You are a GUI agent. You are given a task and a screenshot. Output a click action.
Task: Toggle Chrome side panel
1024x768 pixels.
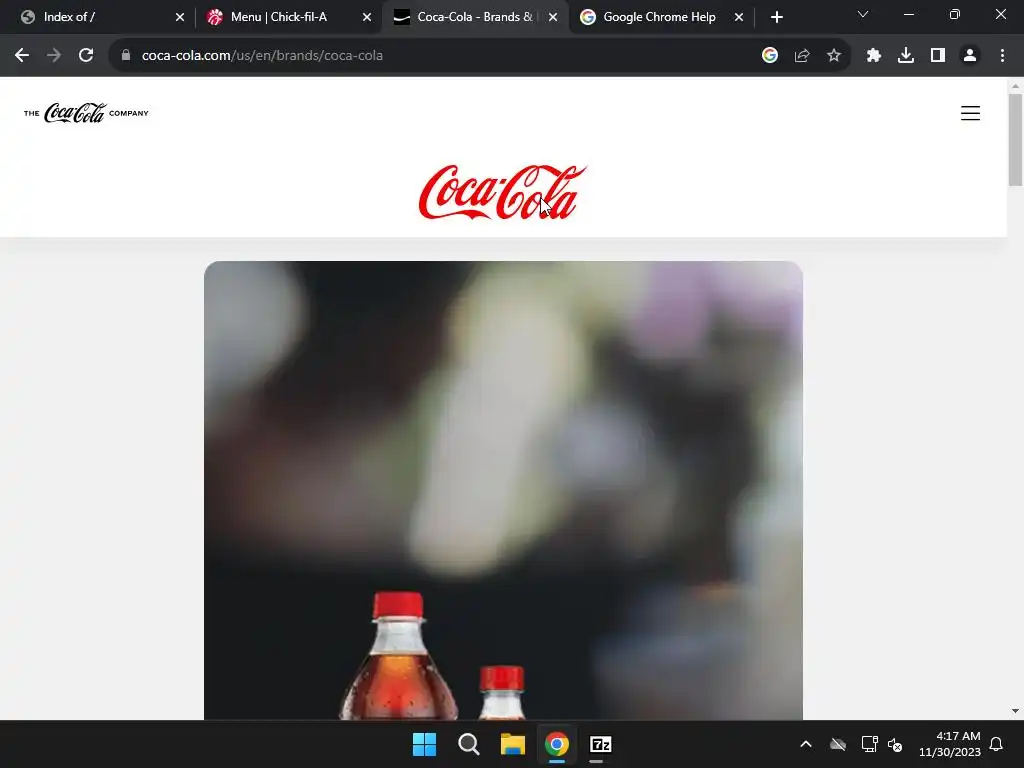coord(938,56)
